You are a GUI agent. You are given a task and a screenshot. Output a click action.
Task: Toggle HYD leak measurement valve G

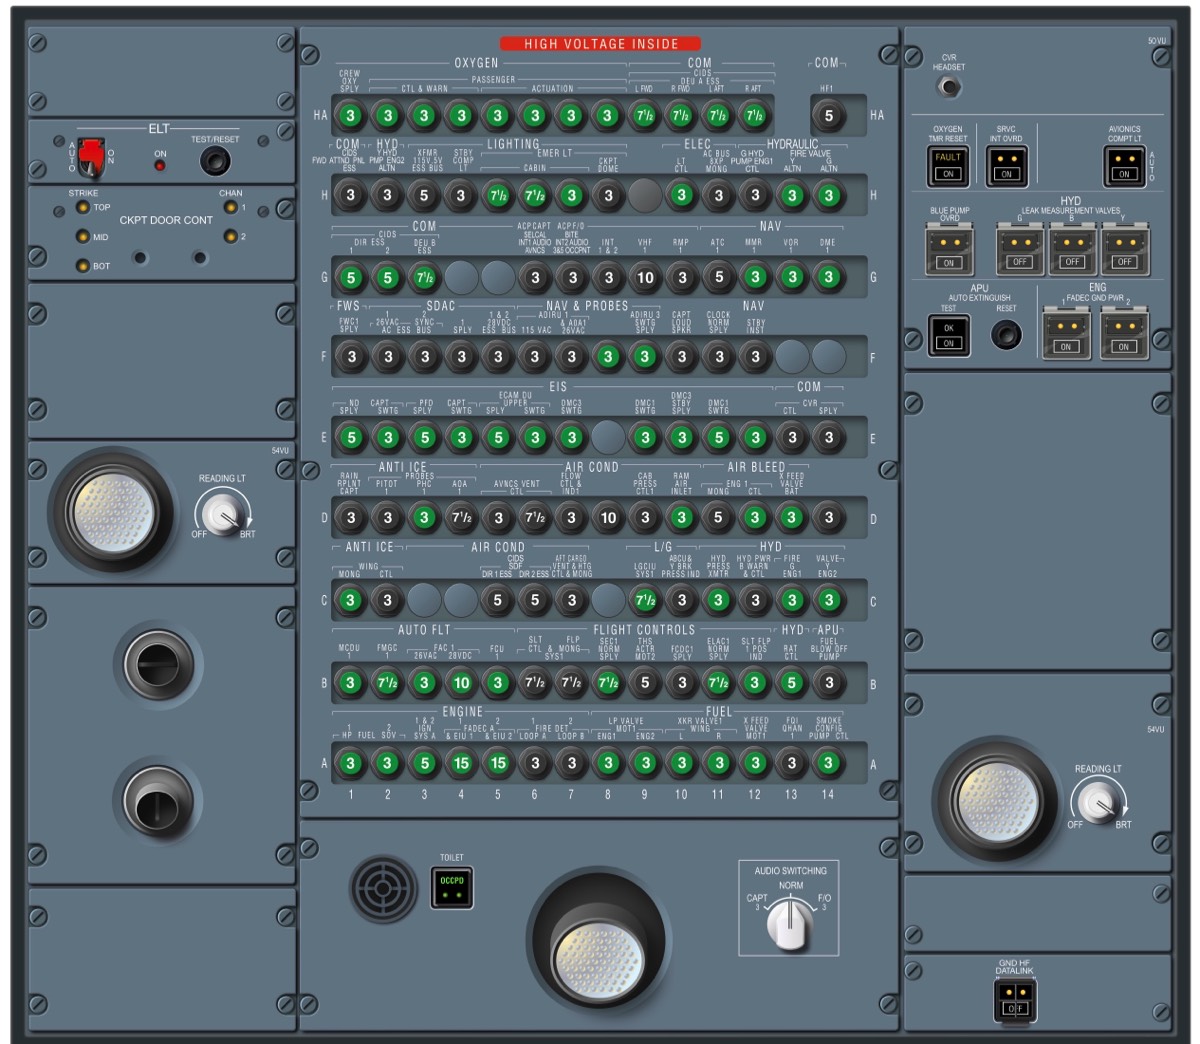click(x=1019, y=250)
